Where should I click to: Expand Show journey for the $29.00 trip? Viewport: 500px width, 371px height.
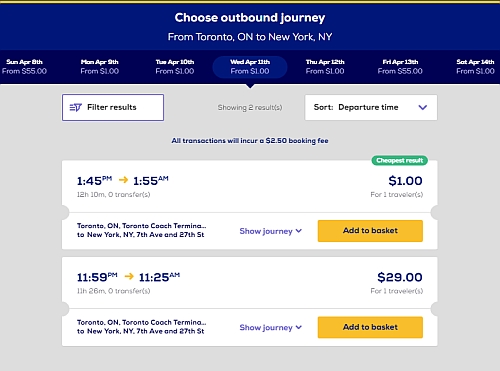(x=271, y=327)
